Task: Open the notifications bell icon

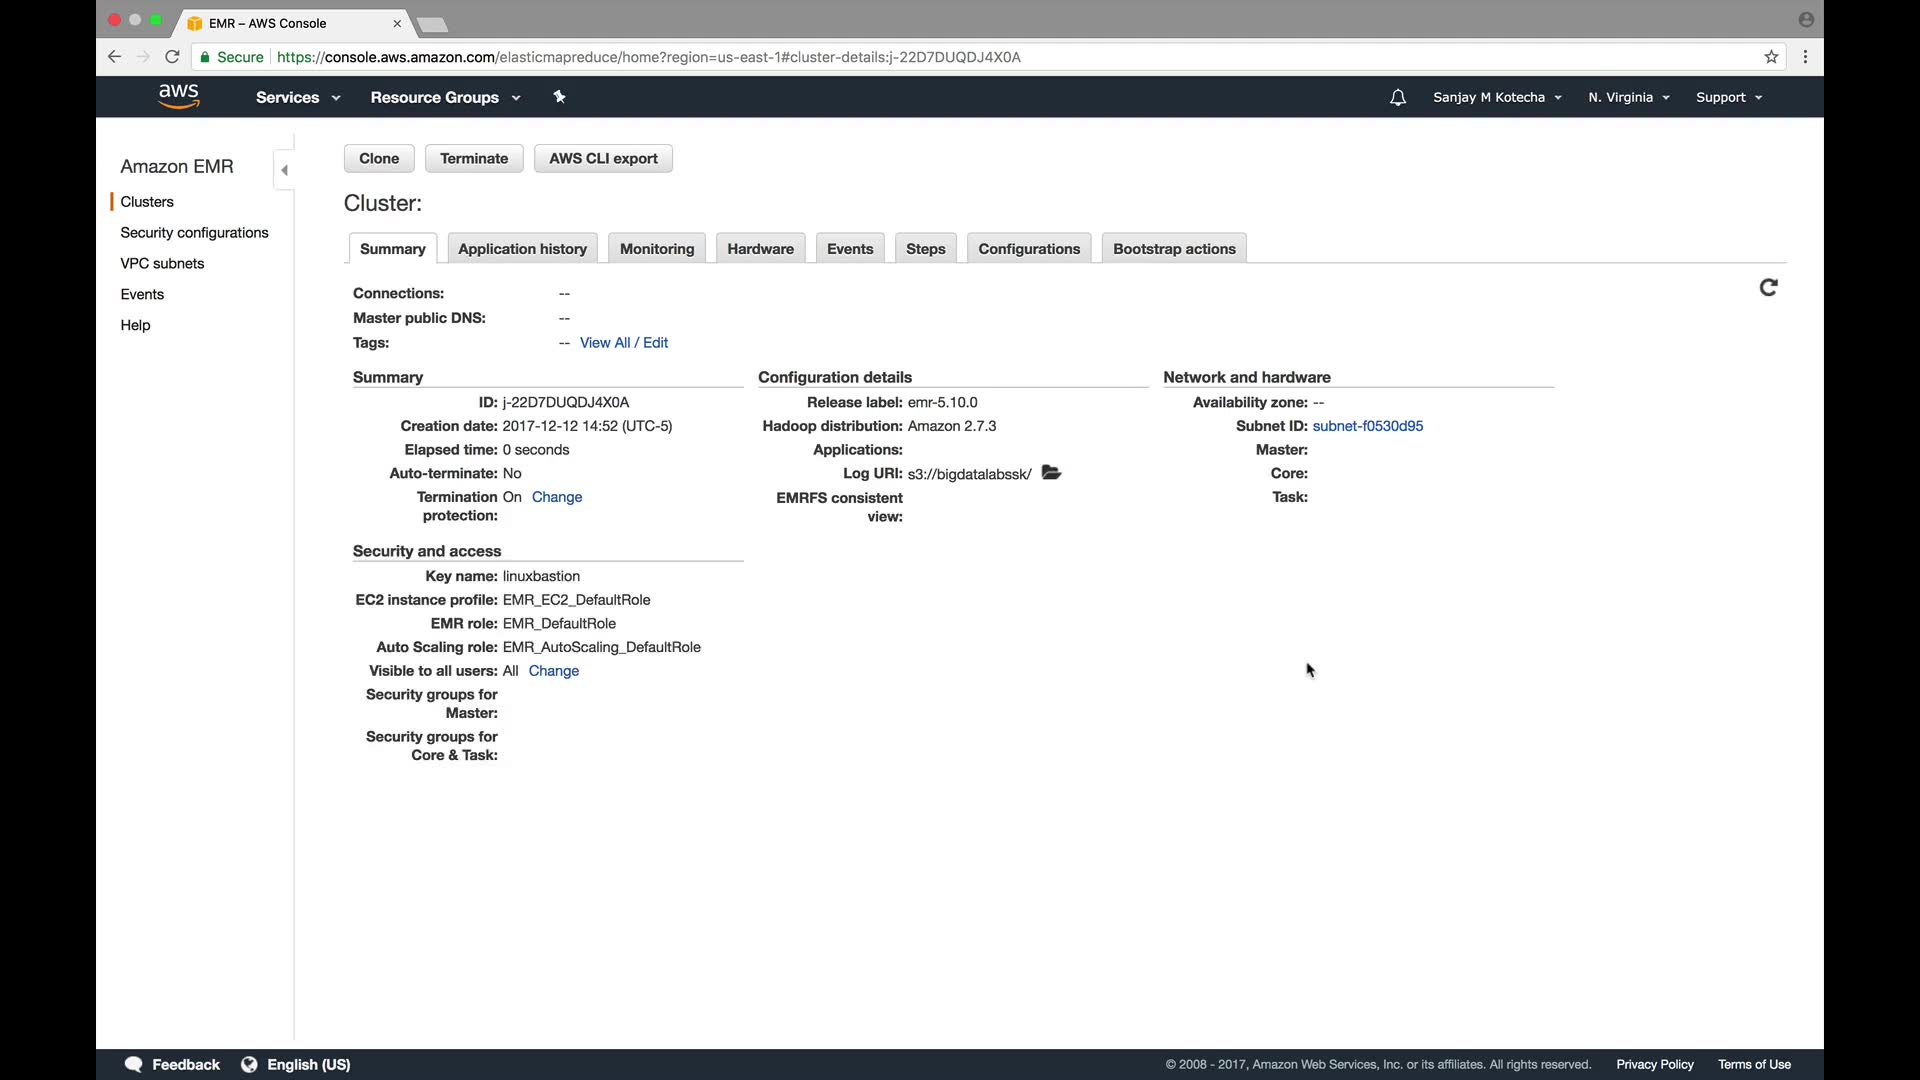Action: [x=1397, y=97]
